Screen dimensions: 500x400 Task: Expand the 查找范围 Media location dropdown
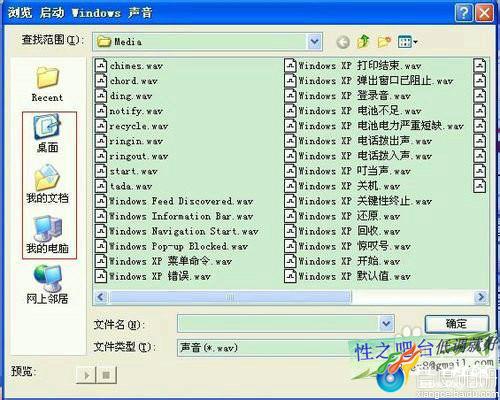(x=315, y=42)
